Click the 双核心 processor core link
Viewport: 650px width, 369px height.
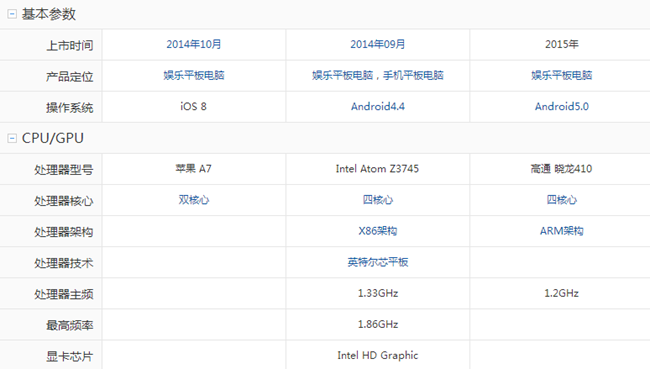pos(194,200)
